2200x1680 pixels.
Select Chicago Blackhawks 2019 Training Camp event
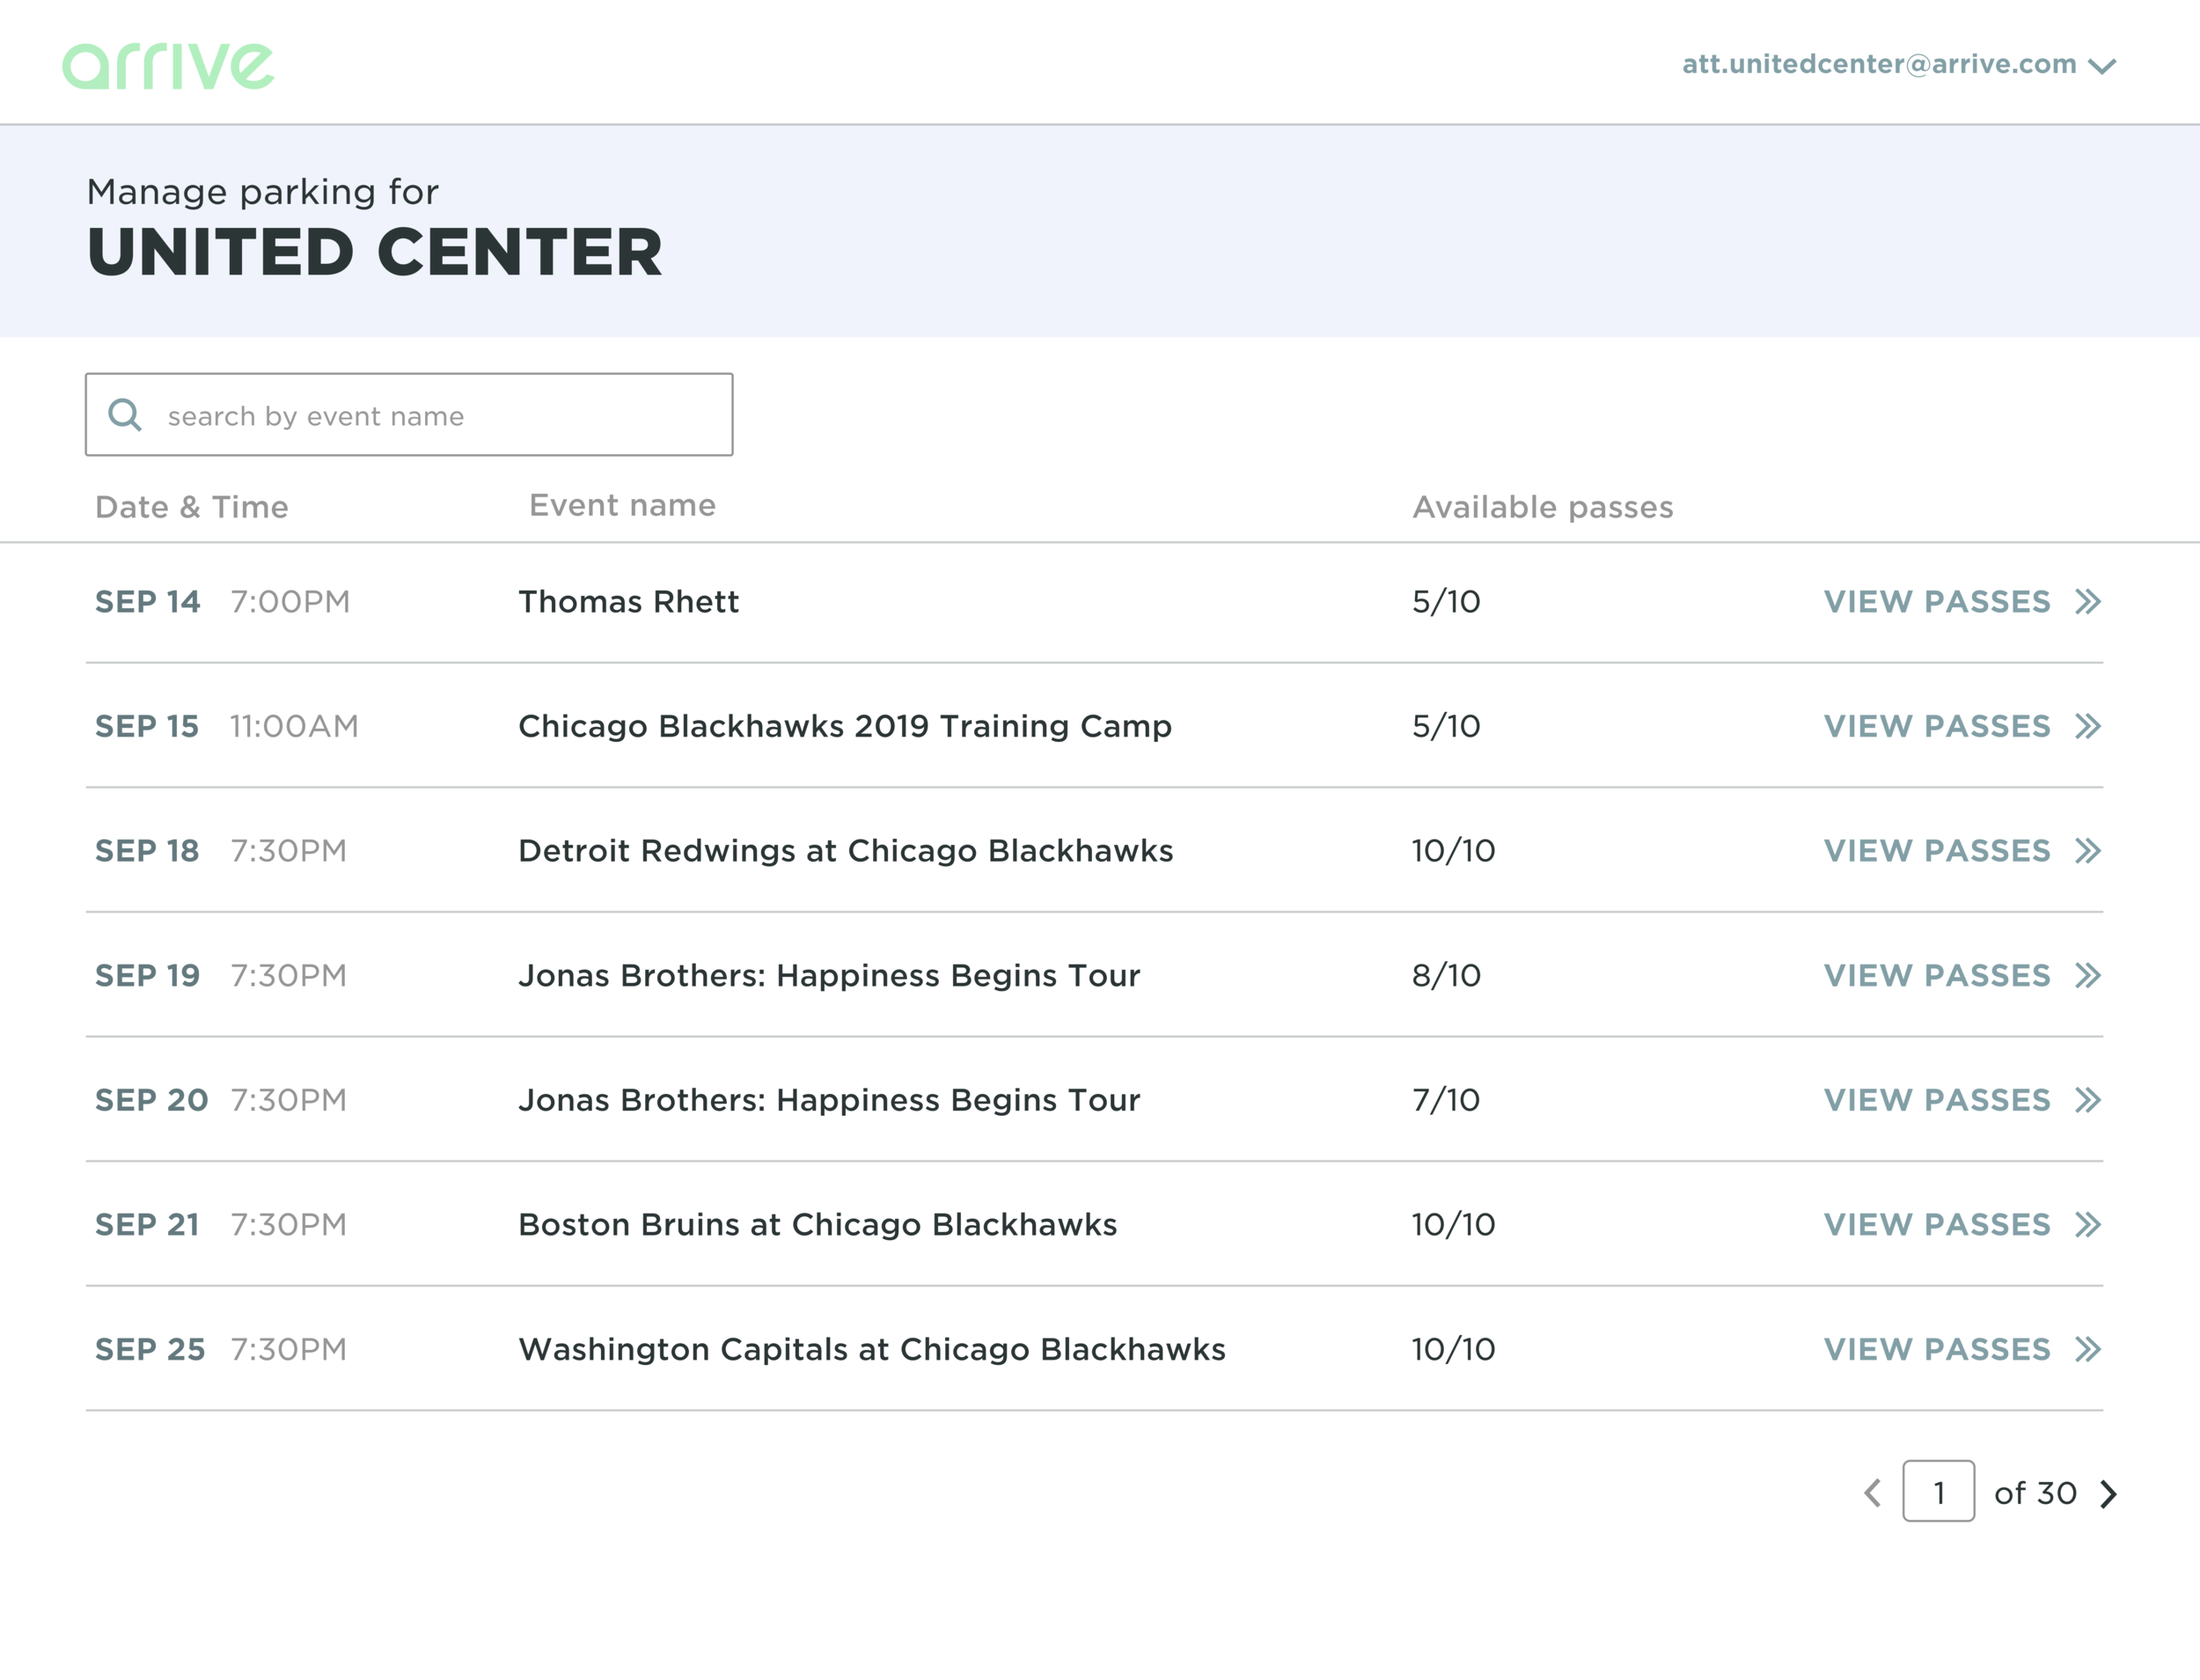[845, 726]
